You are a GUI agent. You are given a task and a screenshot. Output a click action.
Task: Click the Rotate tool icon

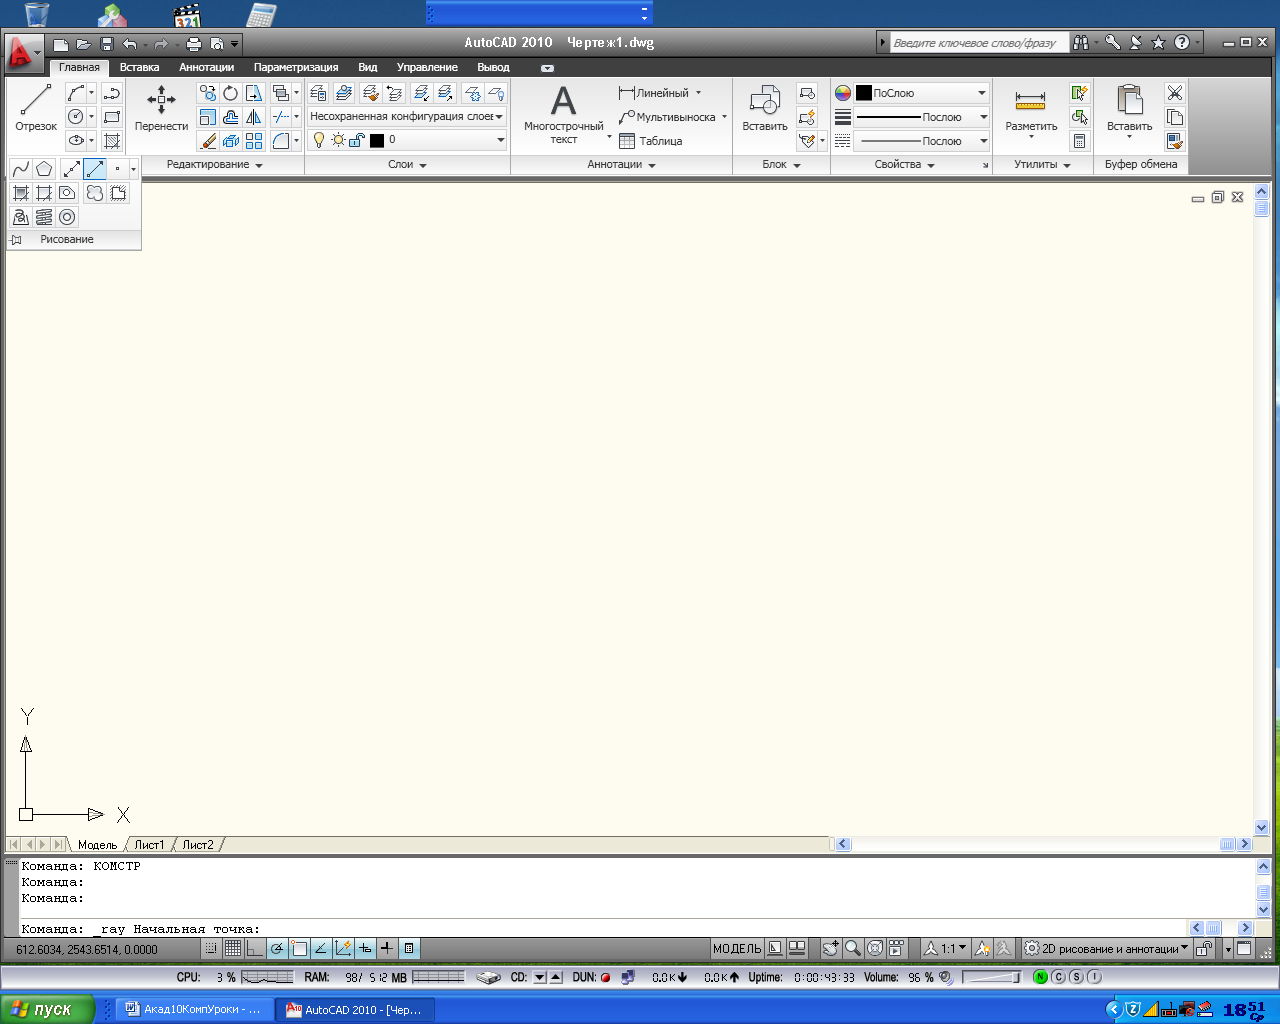(x=231, y=93)
